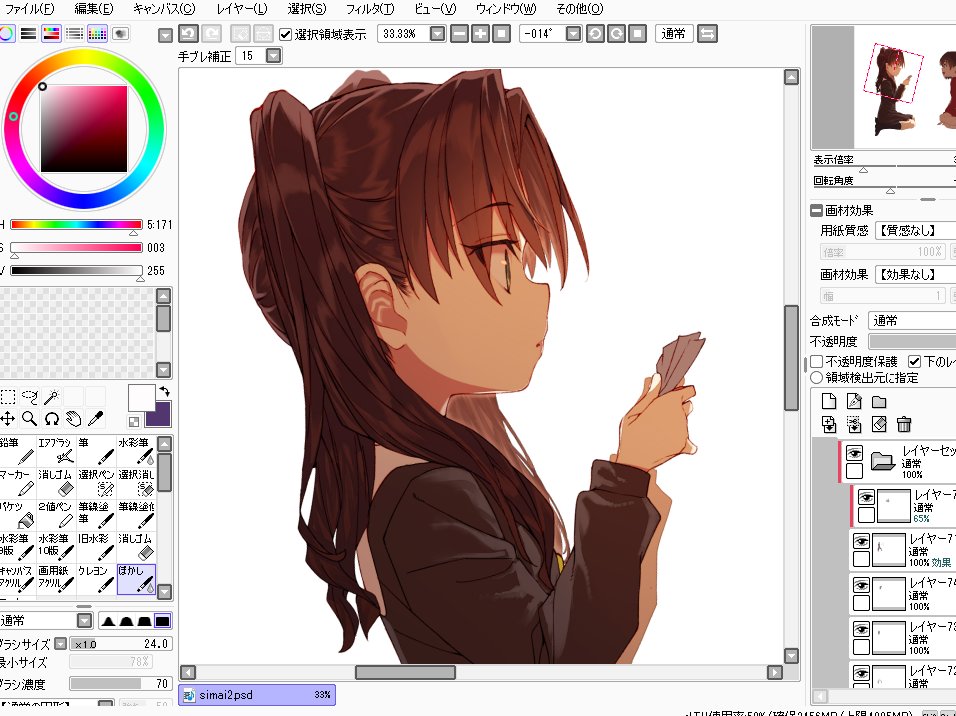956x716 pixels.
Task: Choose the マーカー marker tool
Action: (17, 482)
